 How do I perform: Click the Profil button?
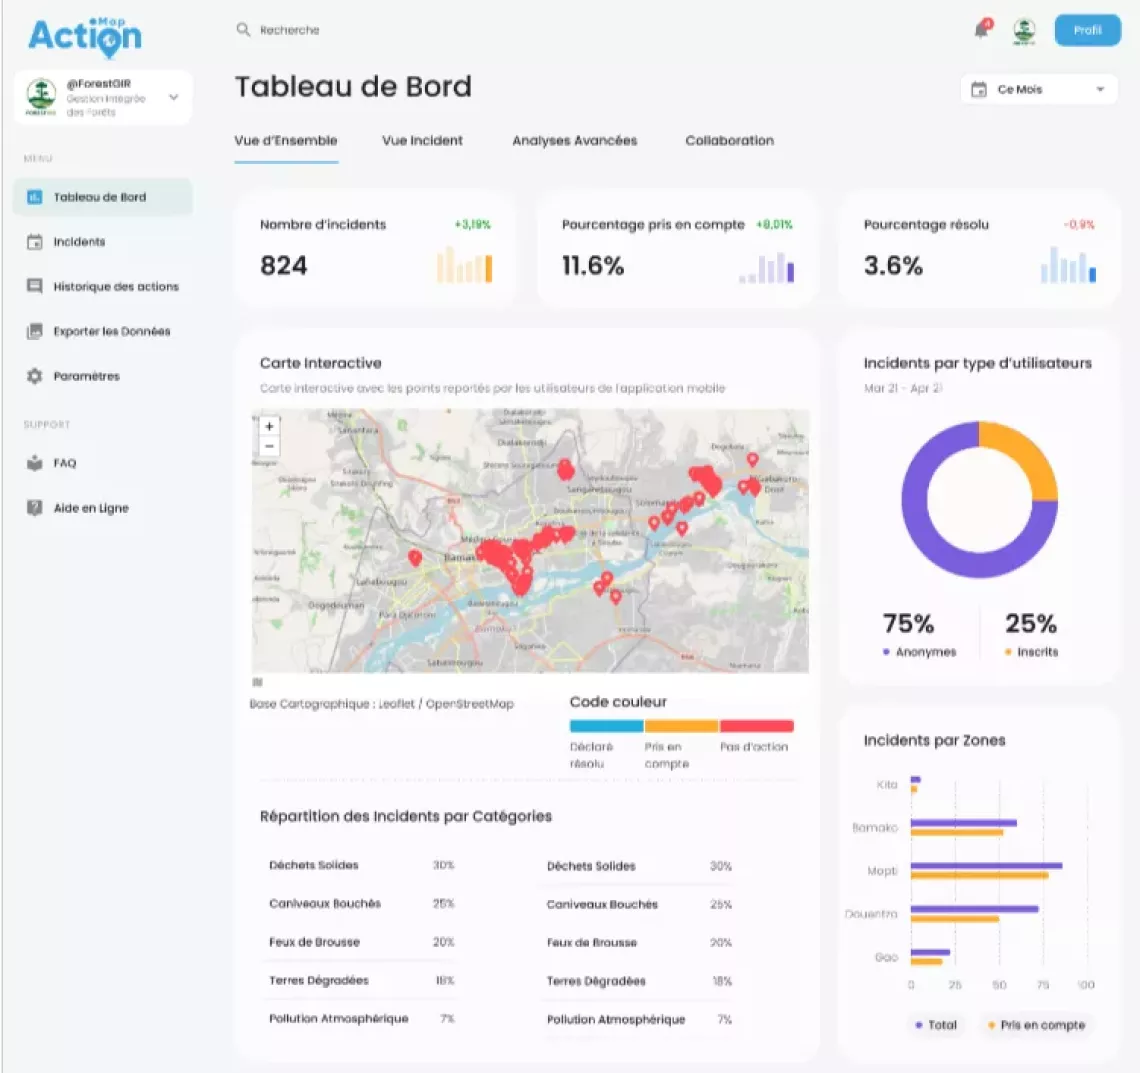click(x=1088, y=31)
